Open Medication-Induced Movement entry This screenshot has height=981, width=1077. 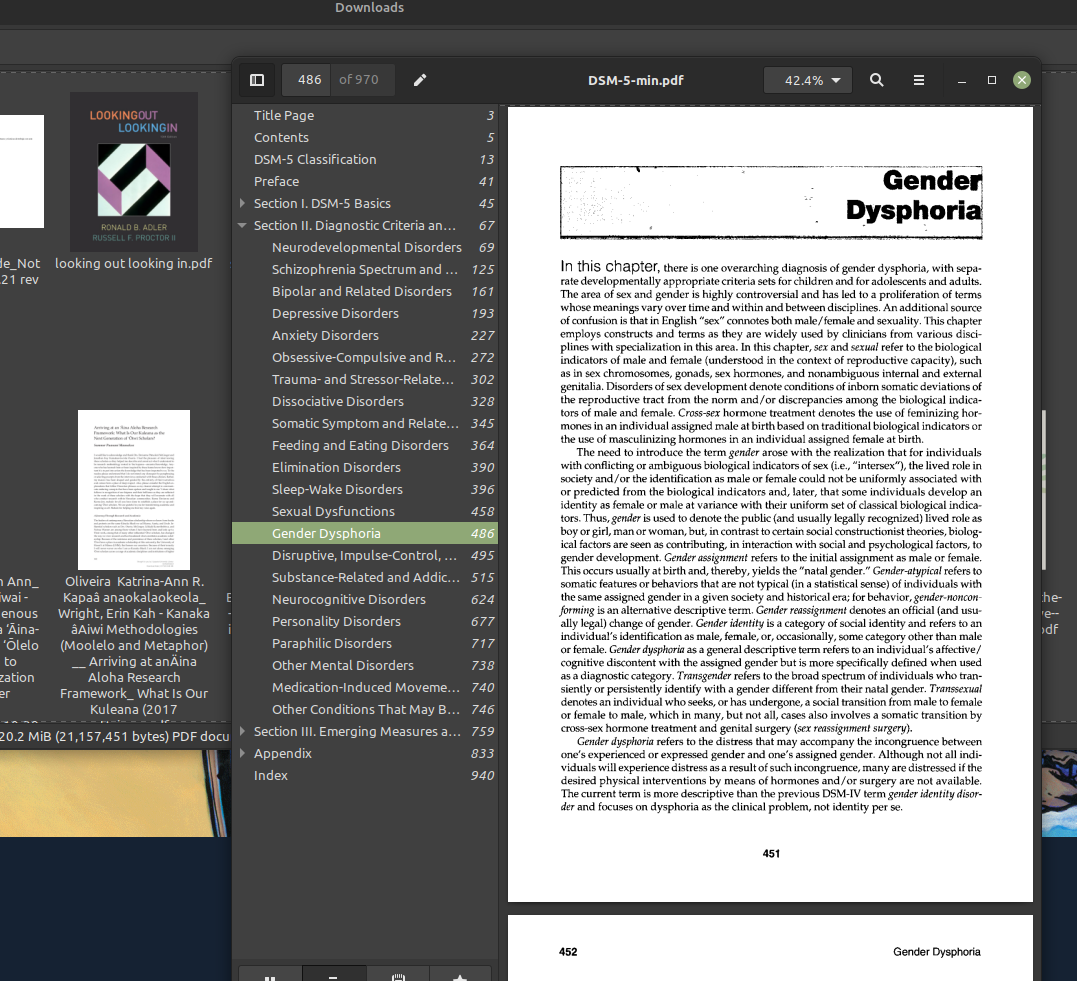click(365, 687)
